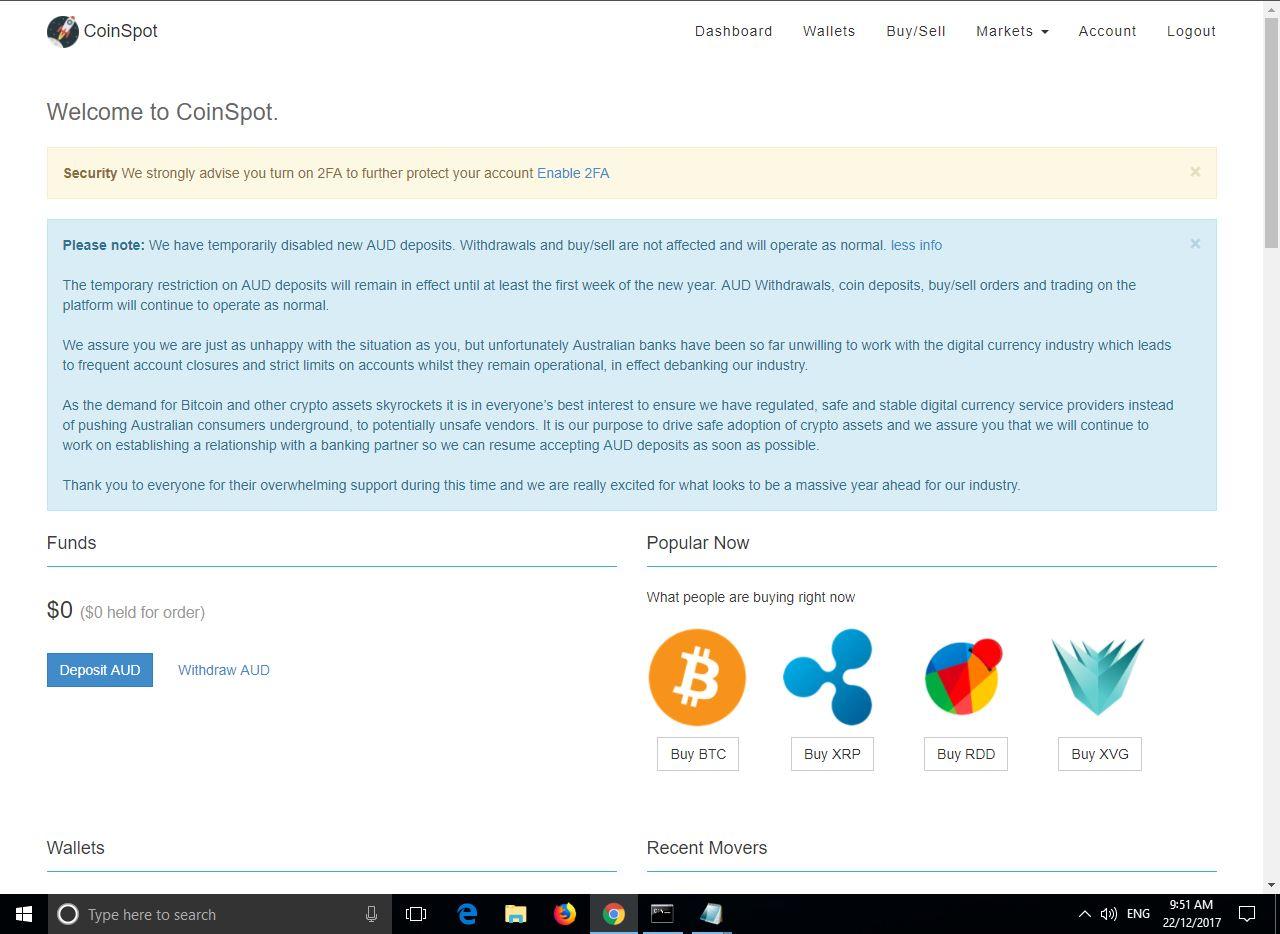Open the Action Center notification icon
The height and width of the screenshot is (934, 1280).
(1246, 914)
